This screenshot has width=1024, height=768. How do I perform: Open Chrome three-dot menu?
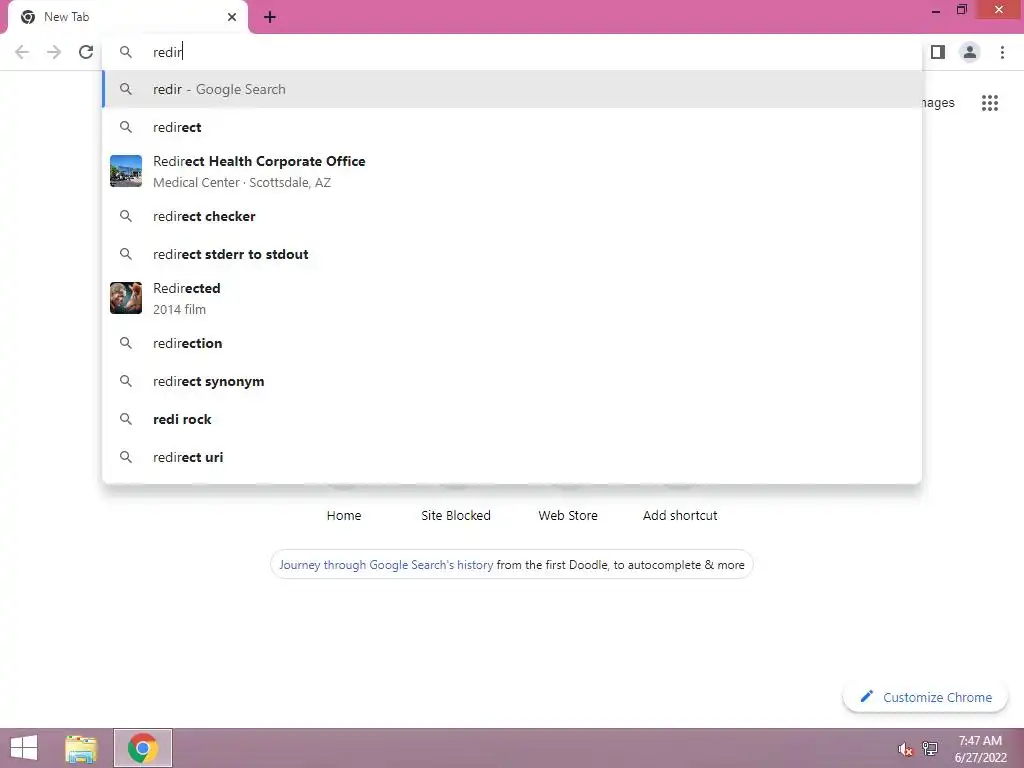[x=1002, y=52]
